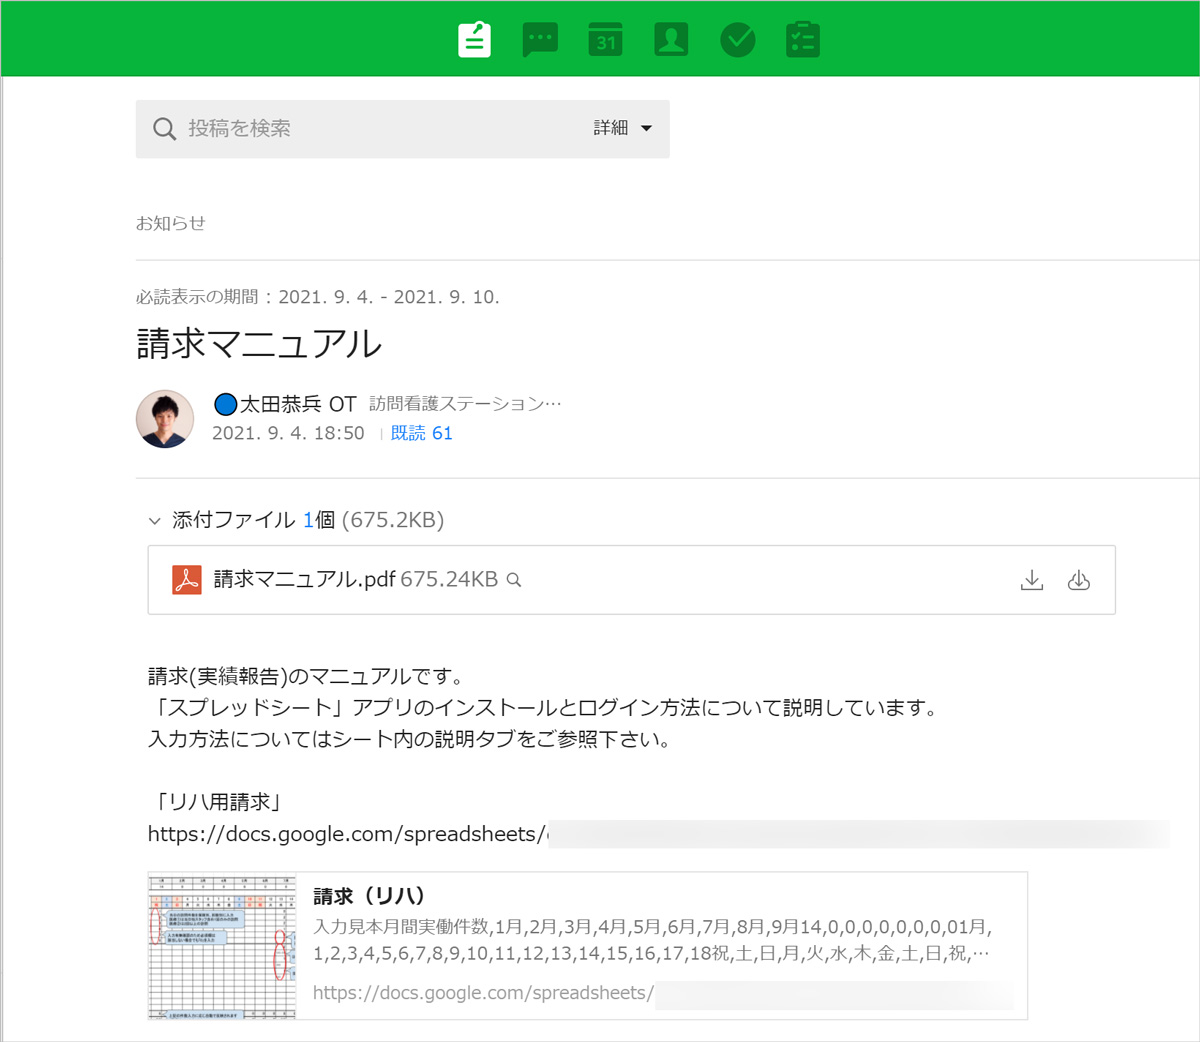The image size is (1200, 1042).
Task: Open the 請求マニュアル.pdf attachment
Action: point(304,580)
